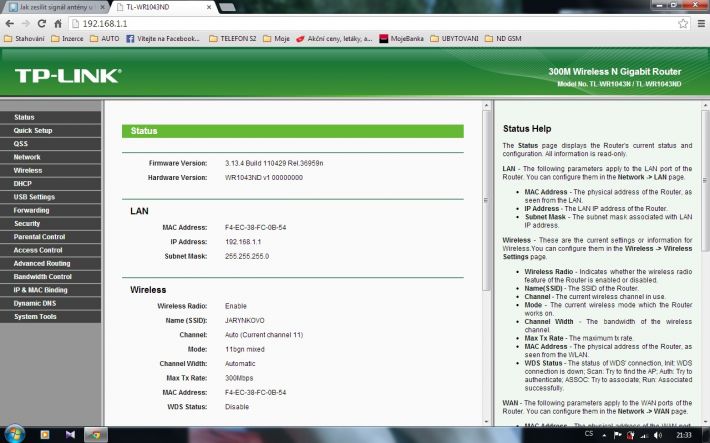Open USB Settings menu

point(51,197)
